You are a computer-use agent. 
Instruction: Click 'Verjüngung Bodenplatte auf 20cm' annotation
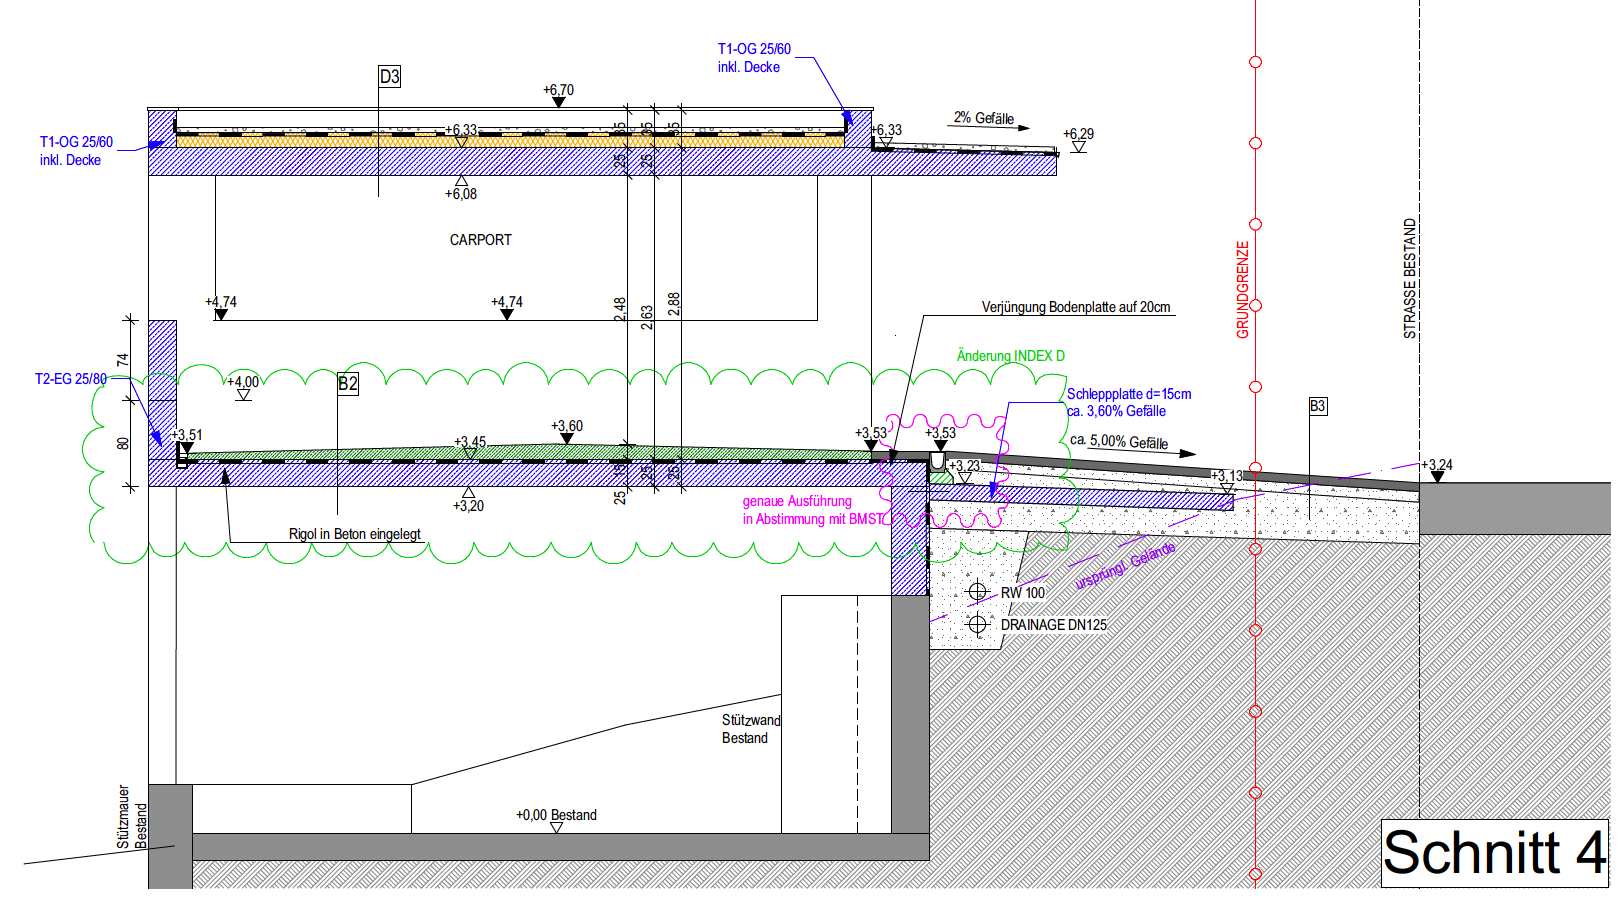click(x=1076, y=307)
